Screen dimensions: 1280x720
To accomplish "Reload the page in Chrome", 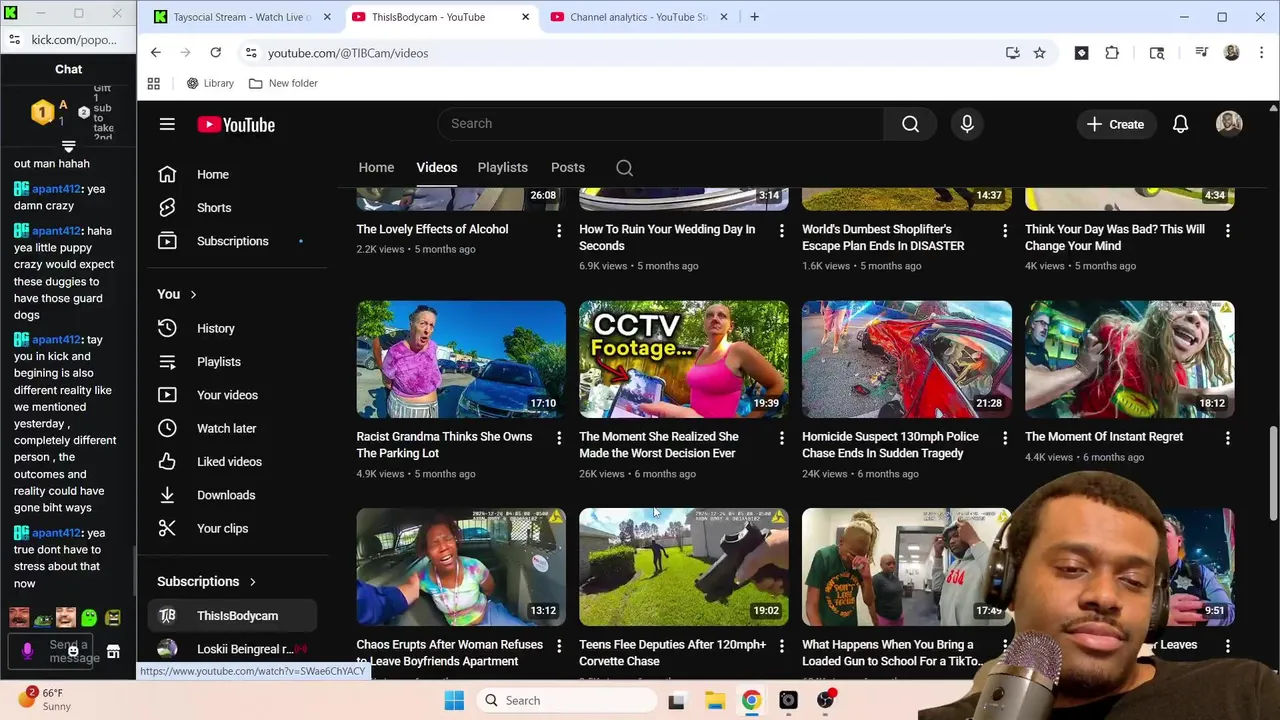I will (x=215, y=53).
